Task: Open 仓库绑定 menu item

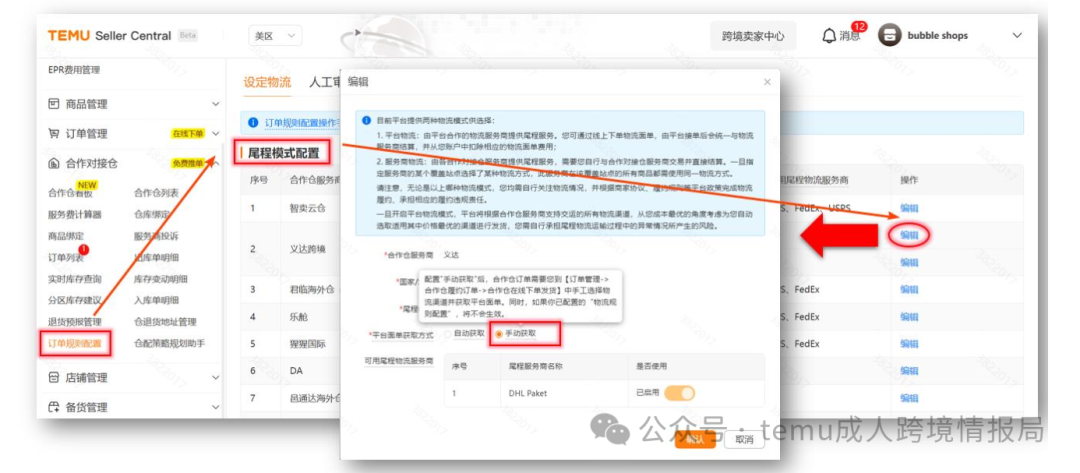Action: point(152,215)
